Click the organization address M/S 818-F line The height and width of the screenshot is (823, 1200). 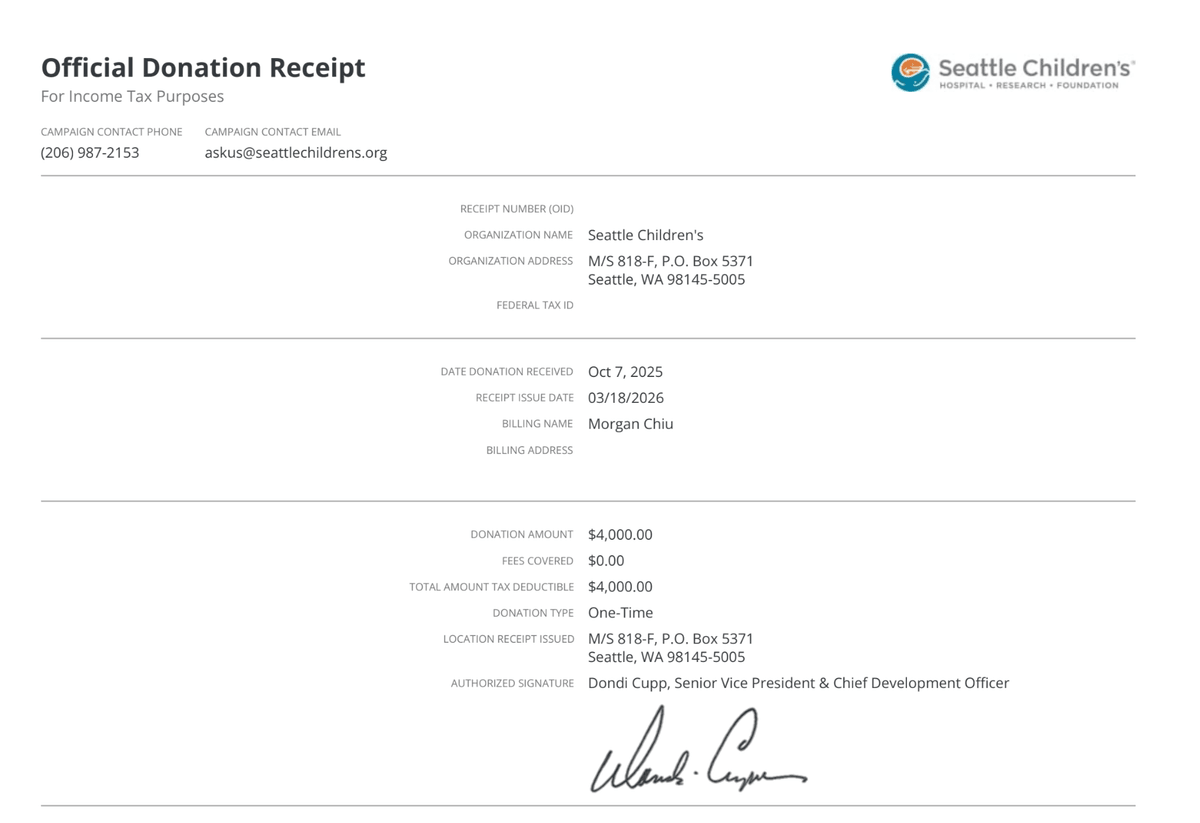point(671,261)
